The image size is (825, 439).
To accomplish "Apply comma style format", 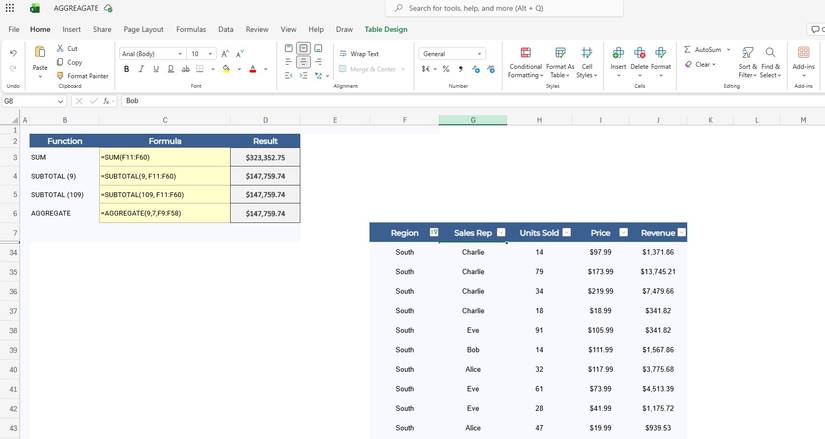I will (461, 69).
